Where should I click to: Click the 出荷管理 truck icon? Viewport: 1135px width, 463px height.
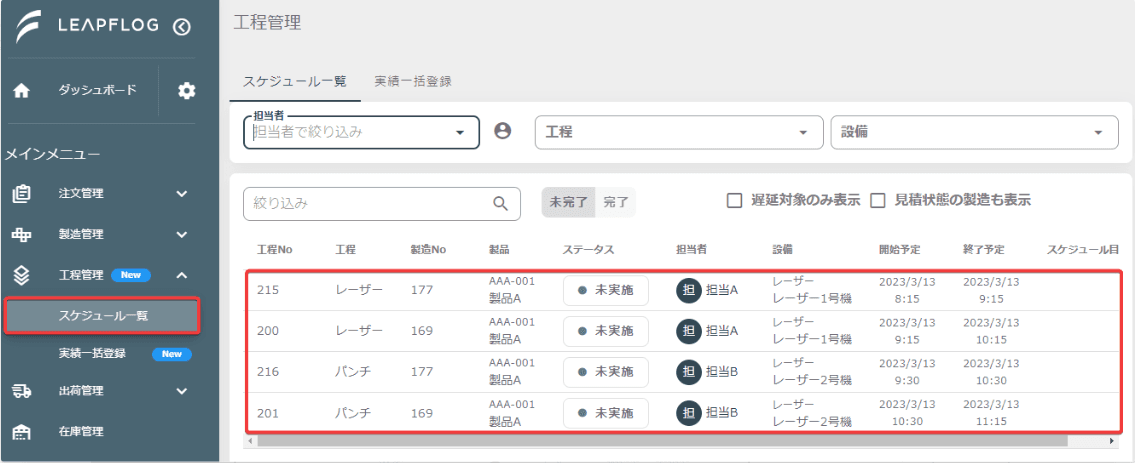(x=22, y=391)
